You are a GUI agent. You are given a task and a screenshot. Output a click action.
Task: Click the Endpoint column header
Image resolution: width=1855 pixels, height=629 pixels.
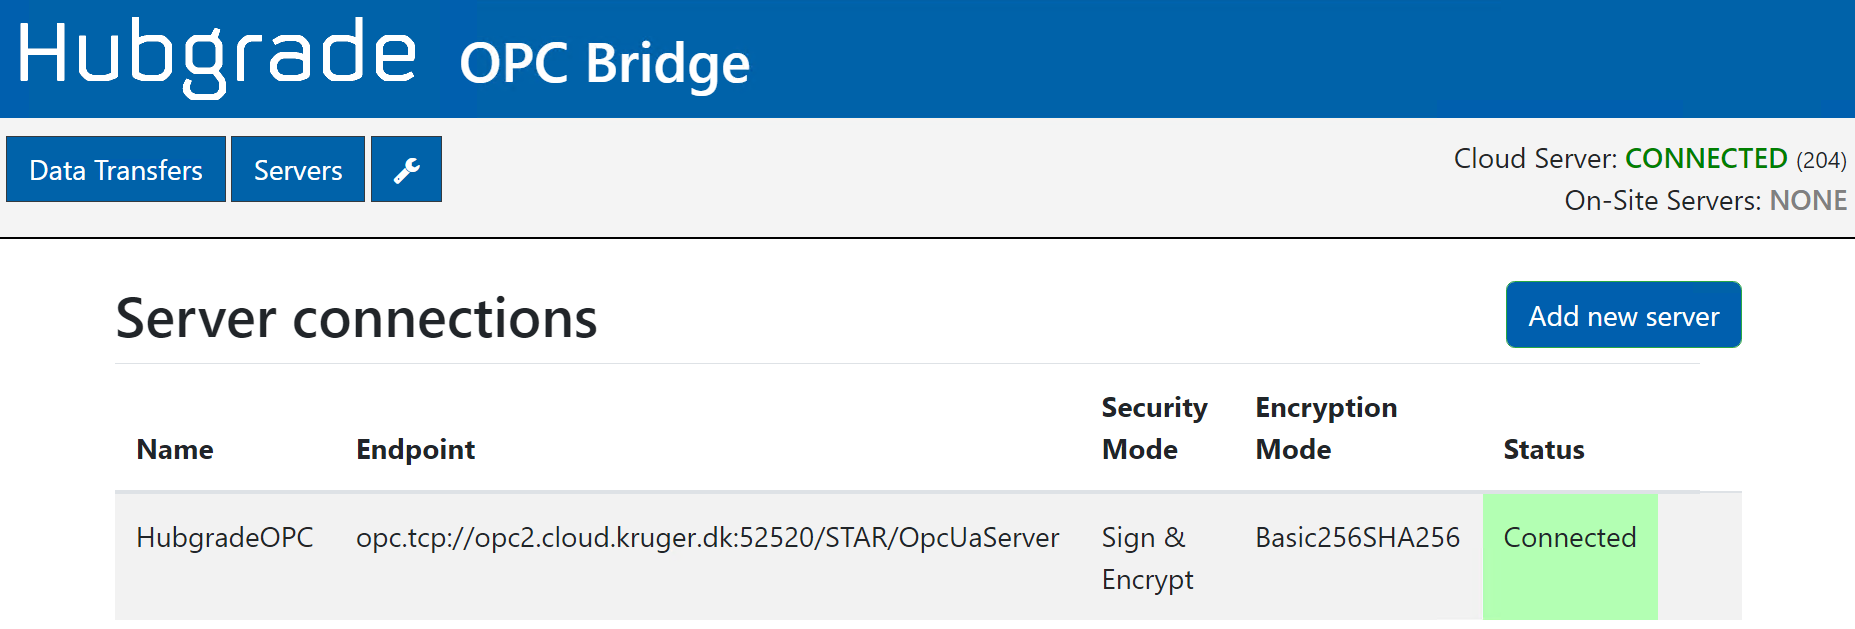(415, 450)
